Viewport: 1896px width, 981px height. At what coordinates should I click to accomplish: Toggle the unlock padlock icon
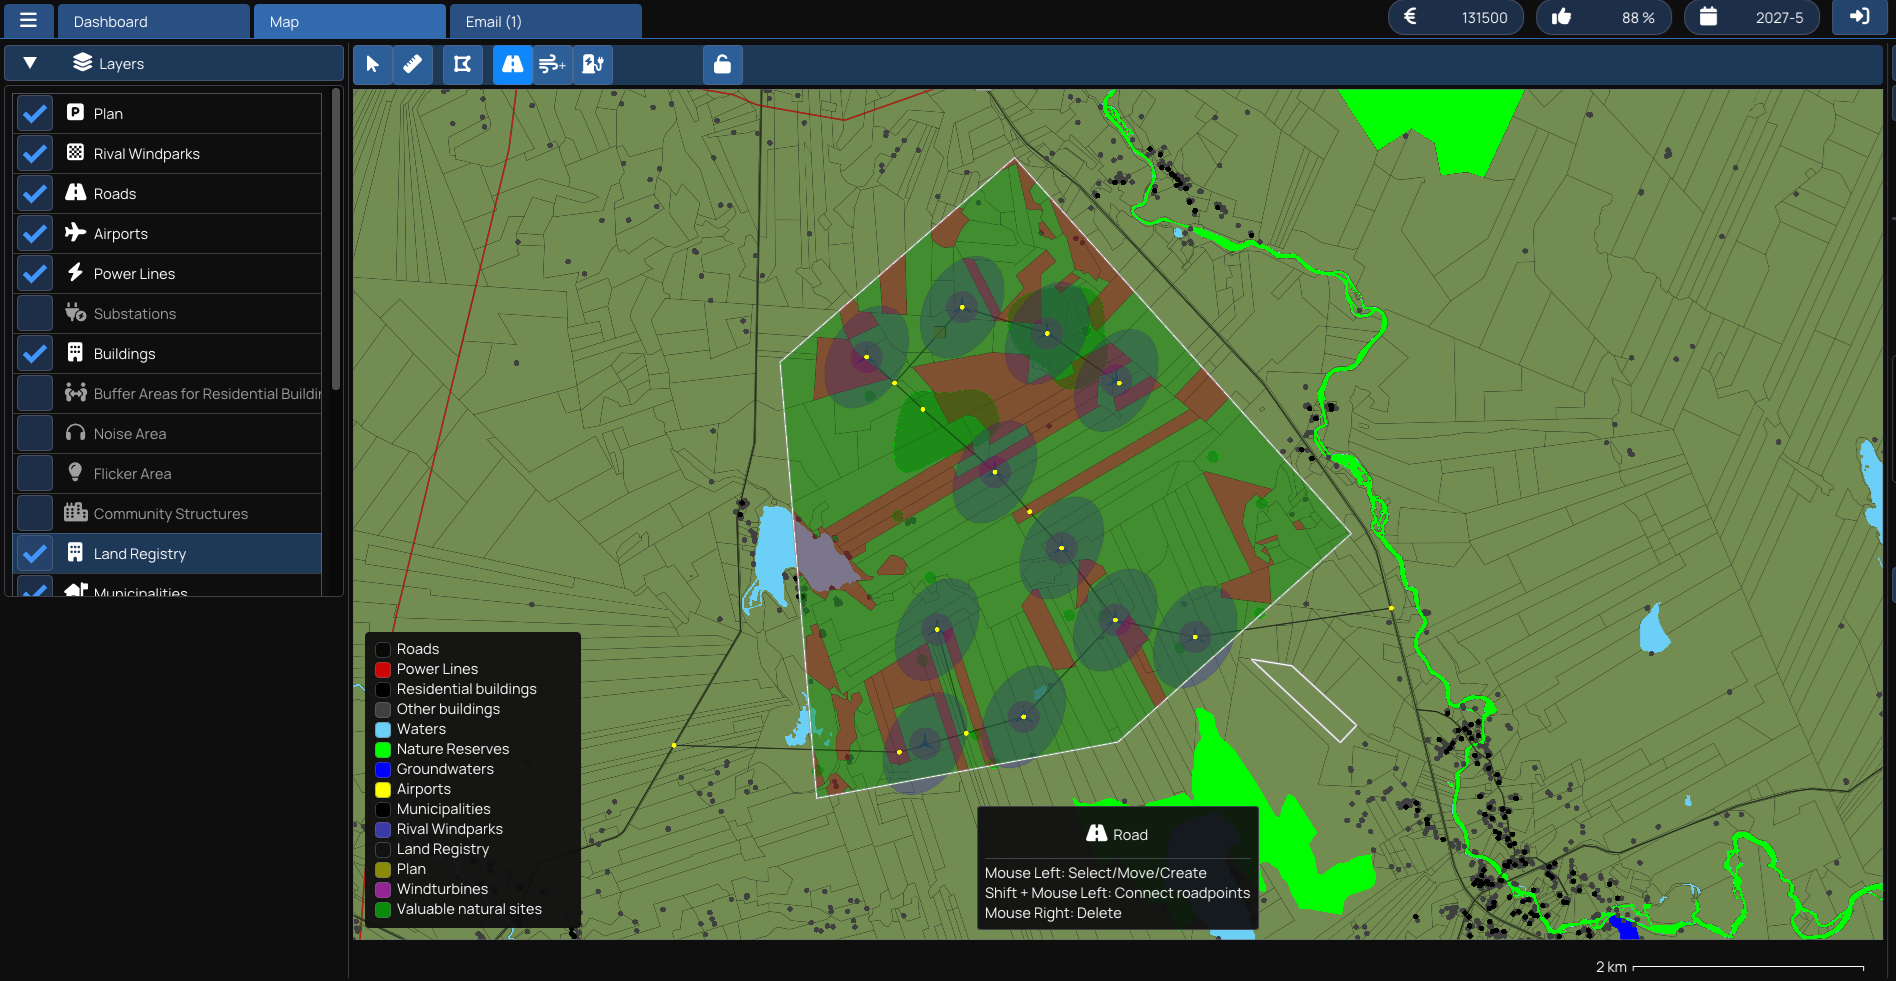tap(722, 65)
